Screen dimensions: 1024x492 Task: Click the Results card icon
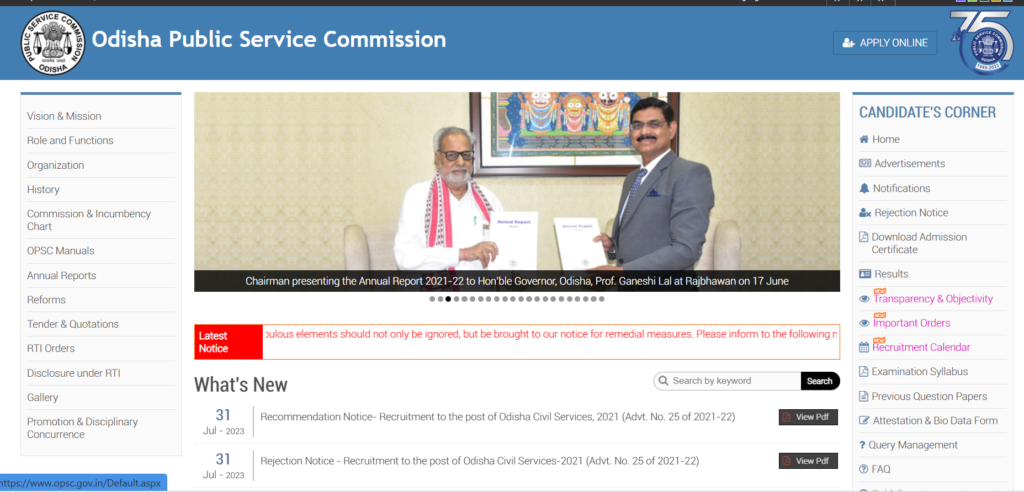tap(865, 274)
